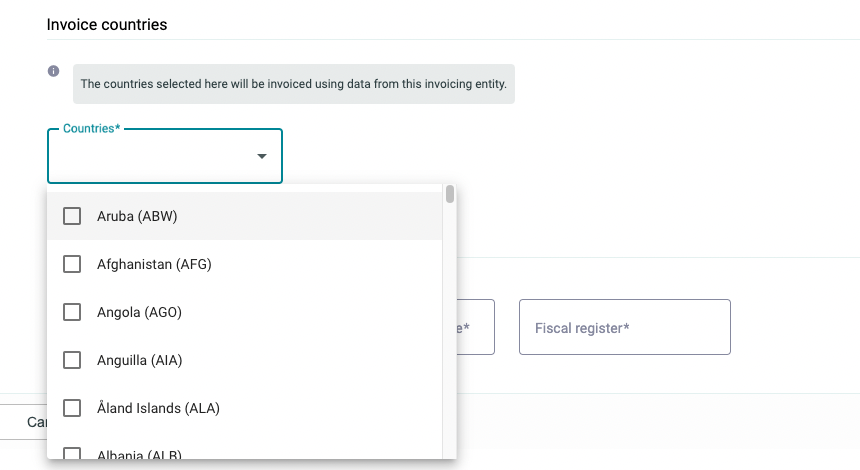Click the invoicing entity information message

293,84
